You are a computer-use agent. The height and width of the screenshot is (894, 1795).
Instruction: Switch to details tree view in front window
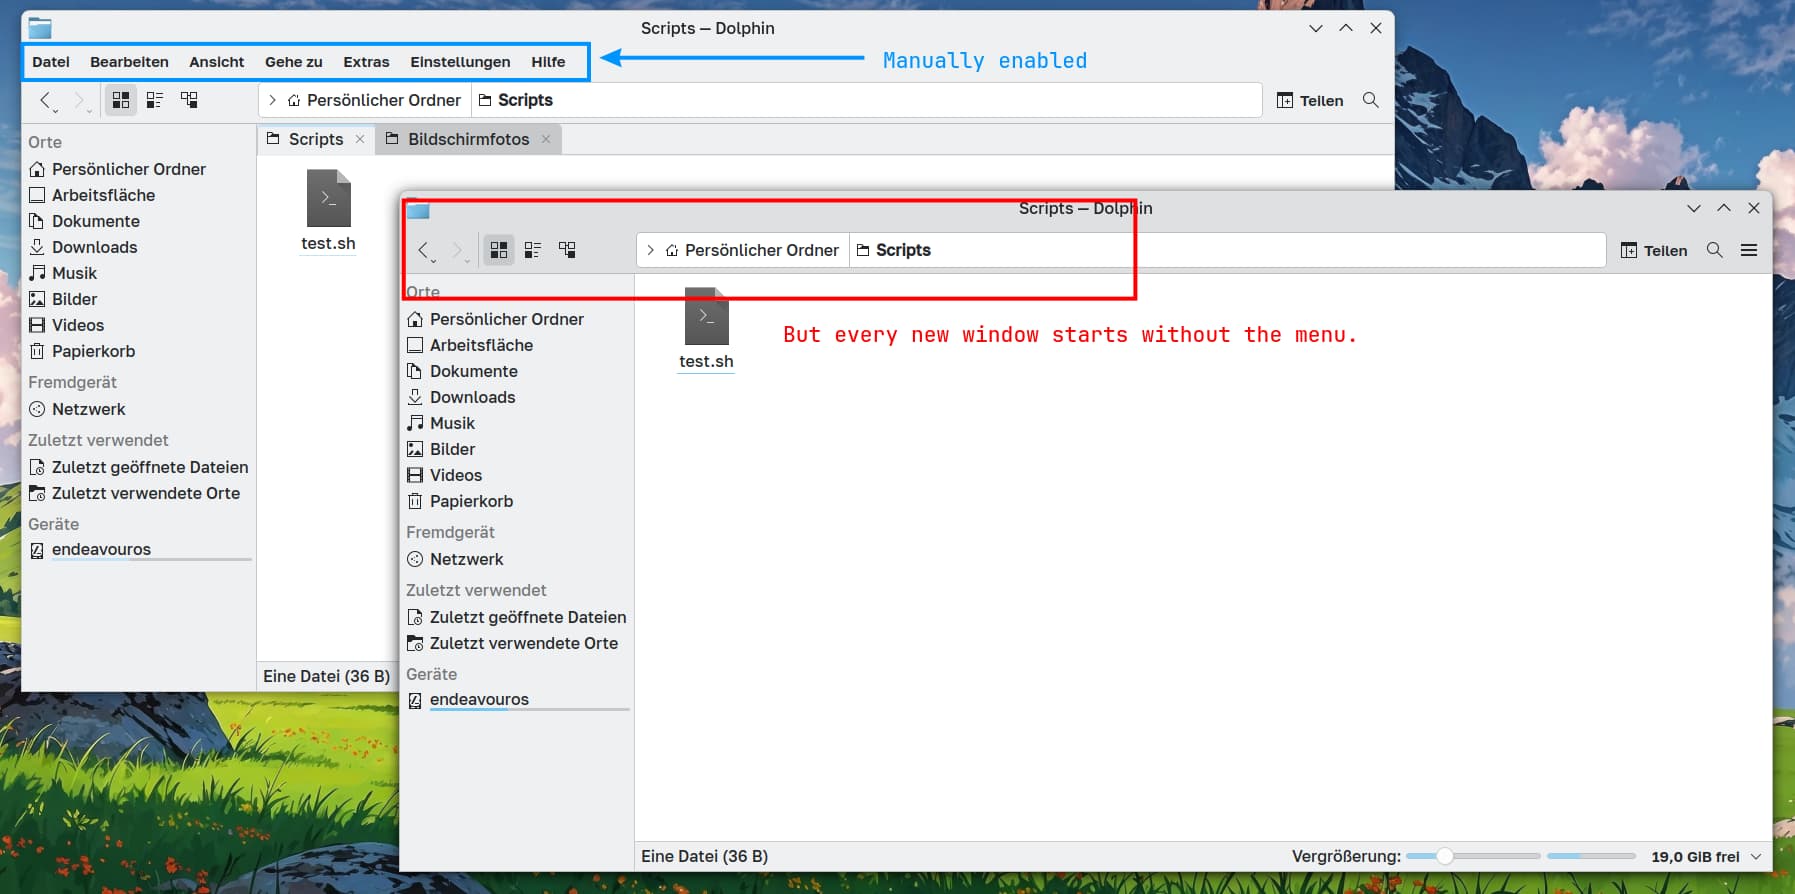coord(567,250)
